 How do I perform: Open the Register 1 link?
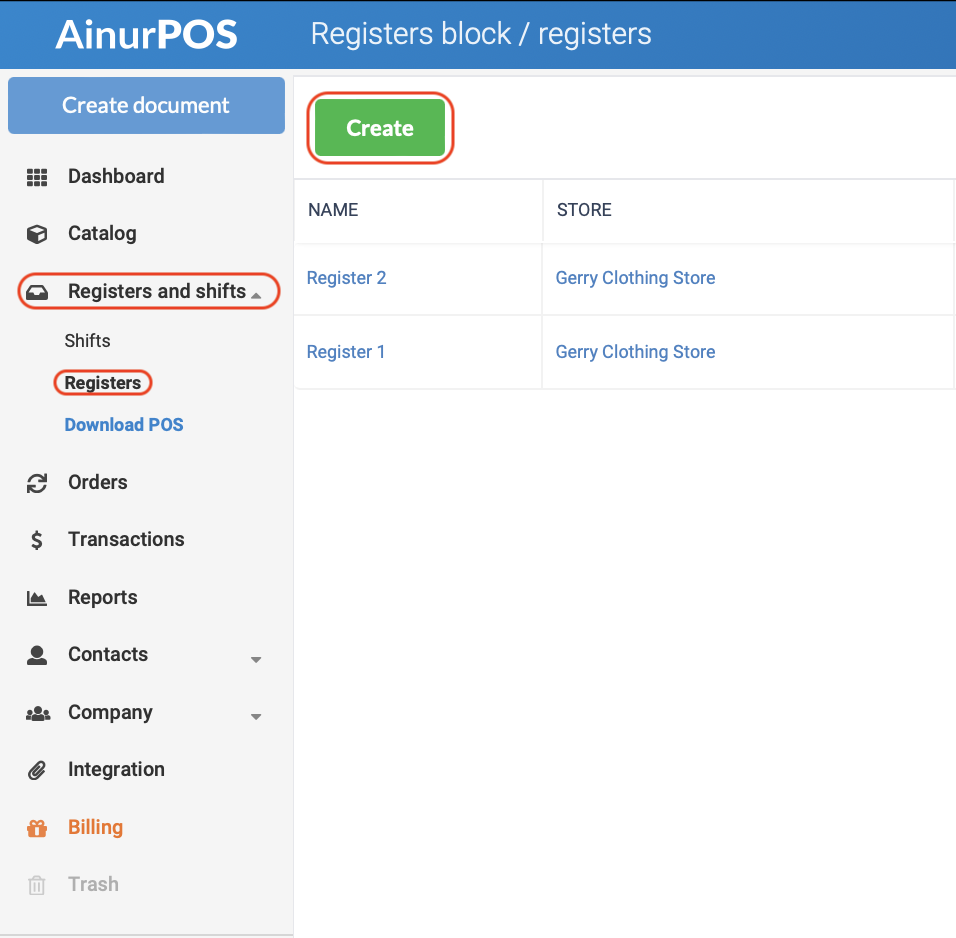346,352
